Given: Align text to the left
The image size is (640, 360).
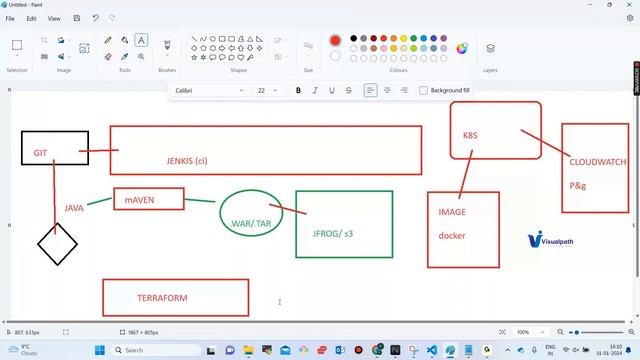Looking at the screenshot, I should (370, 90).
